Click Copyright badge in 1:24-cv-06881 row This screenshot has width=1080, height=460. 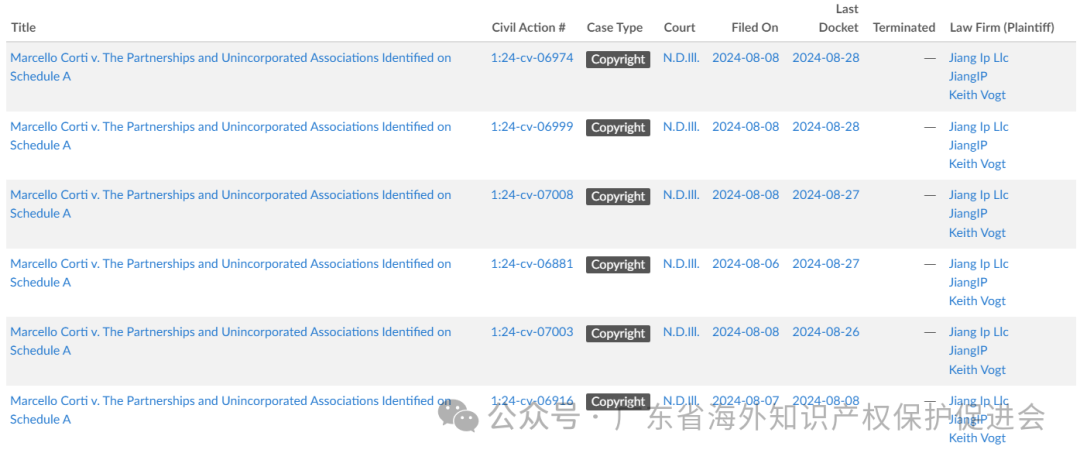[618, 264]
